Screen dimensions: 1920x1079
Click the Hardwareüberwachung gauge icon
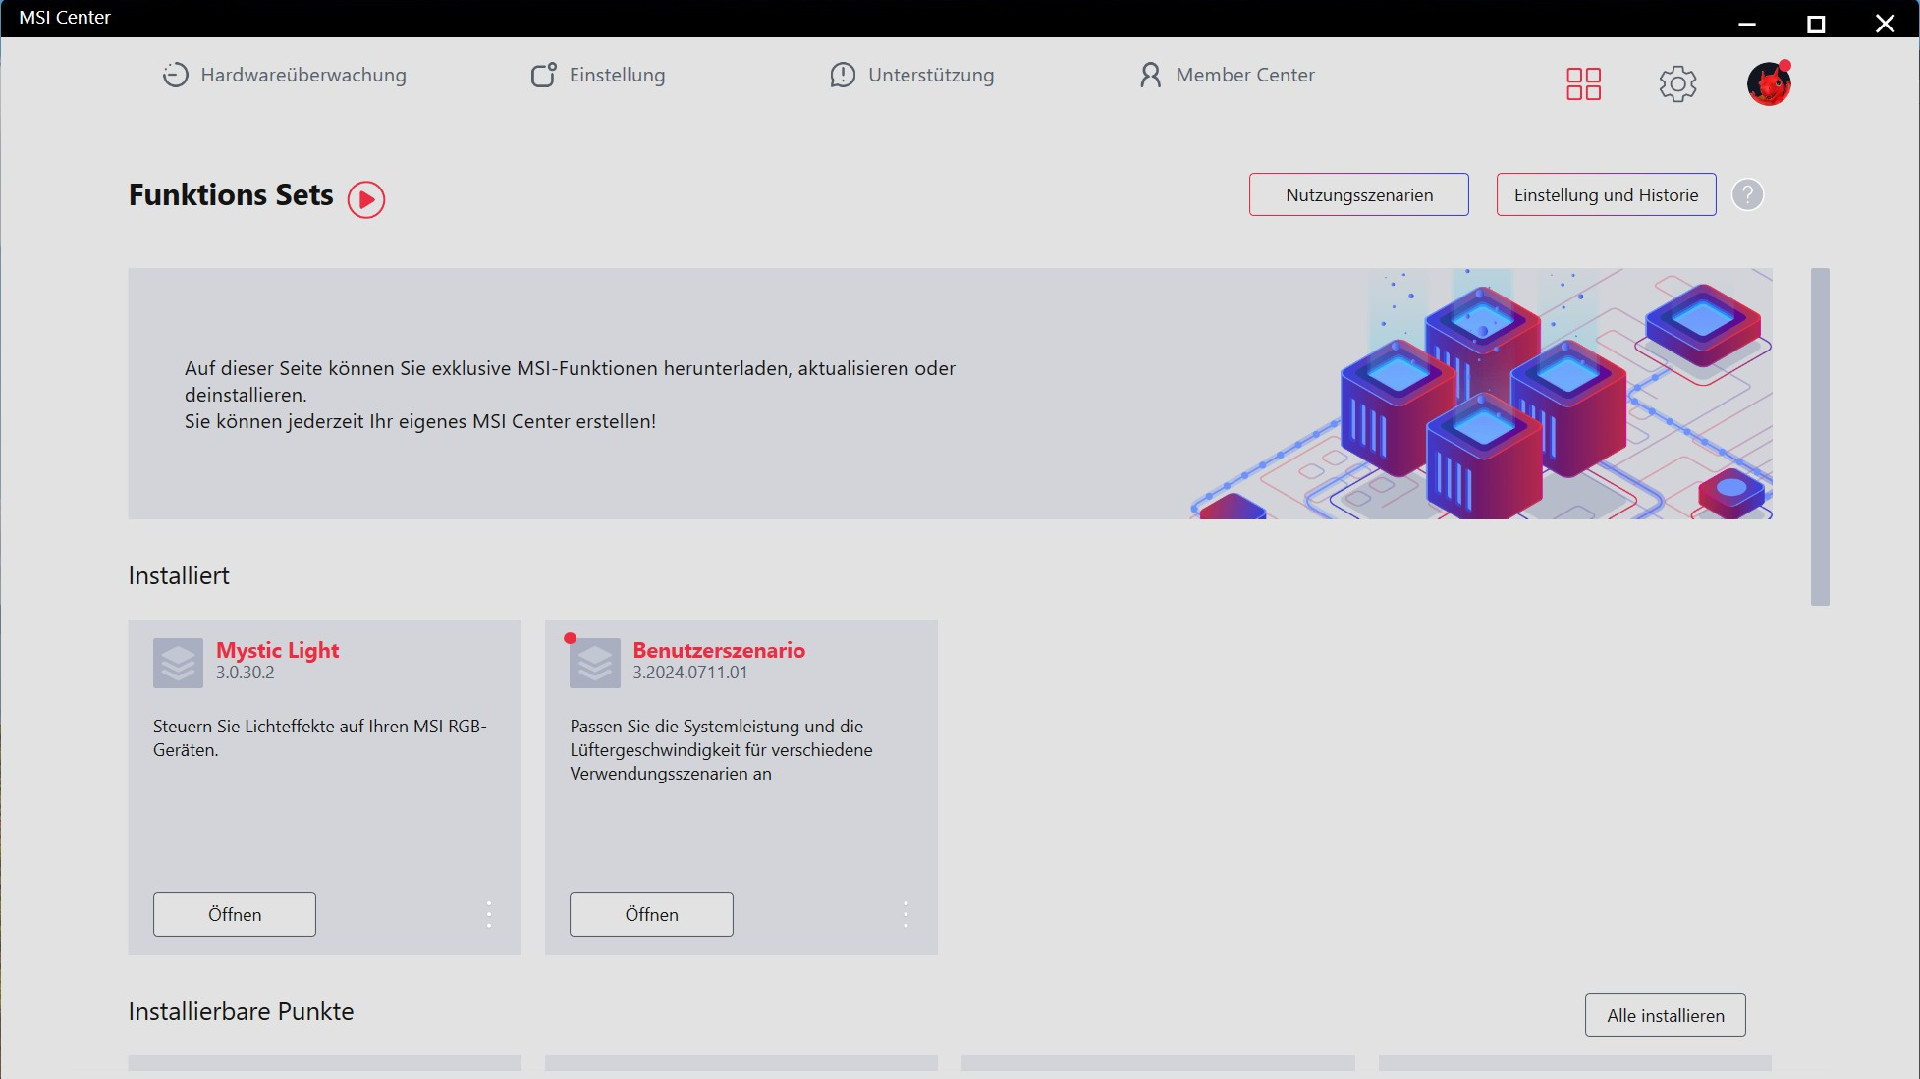(175, 75)
